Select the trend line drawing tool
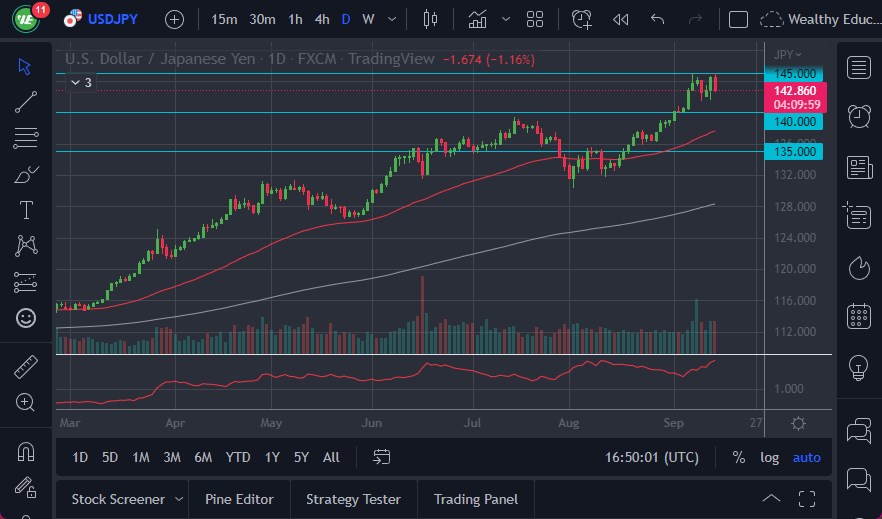The image size is (882, 519). [x=26, y=101]
